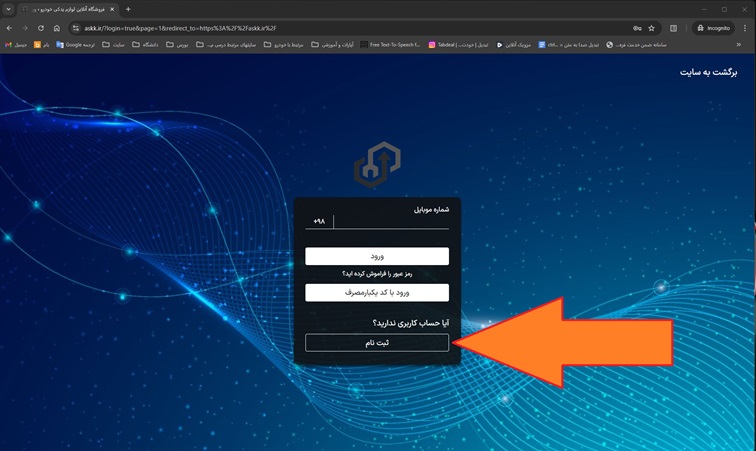Click the browser back arrow

pyautogui.click(x=10, y=28)
